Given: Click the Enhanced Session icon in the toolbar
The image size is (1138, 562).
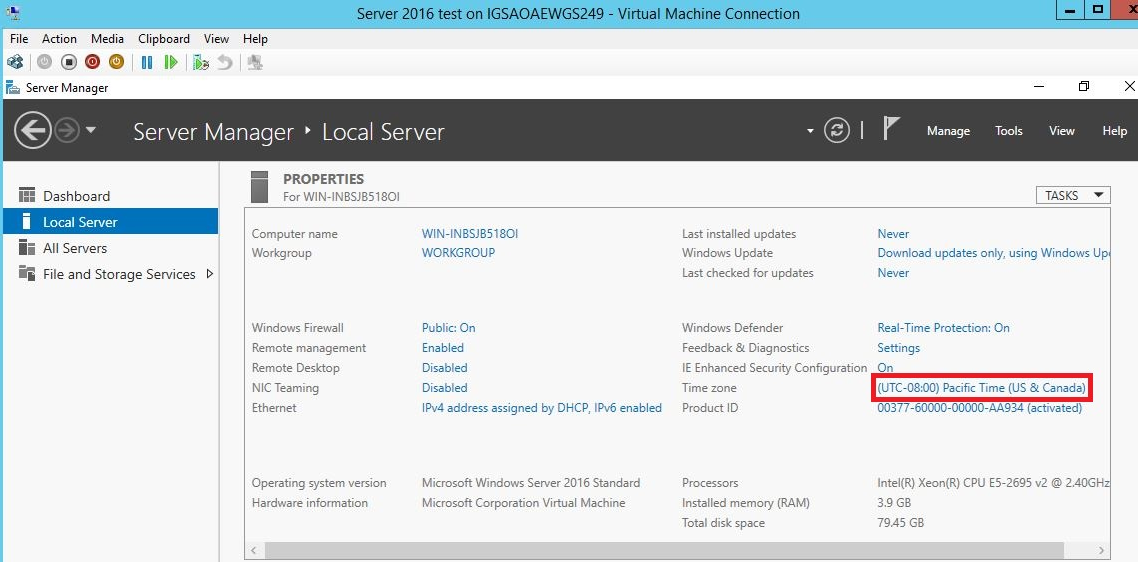Looking at the screenshot, I should pyautogui.click(x=255, y=62).
